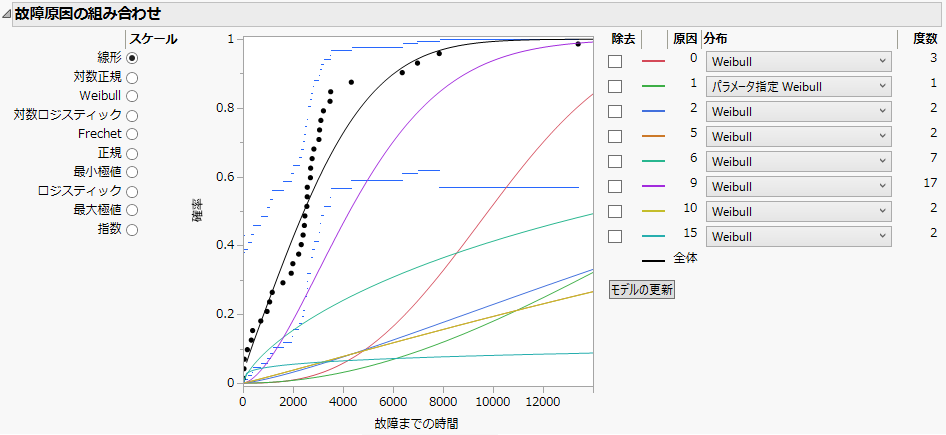Open distribution dropdown for cause 10

(x=799, y=212)
